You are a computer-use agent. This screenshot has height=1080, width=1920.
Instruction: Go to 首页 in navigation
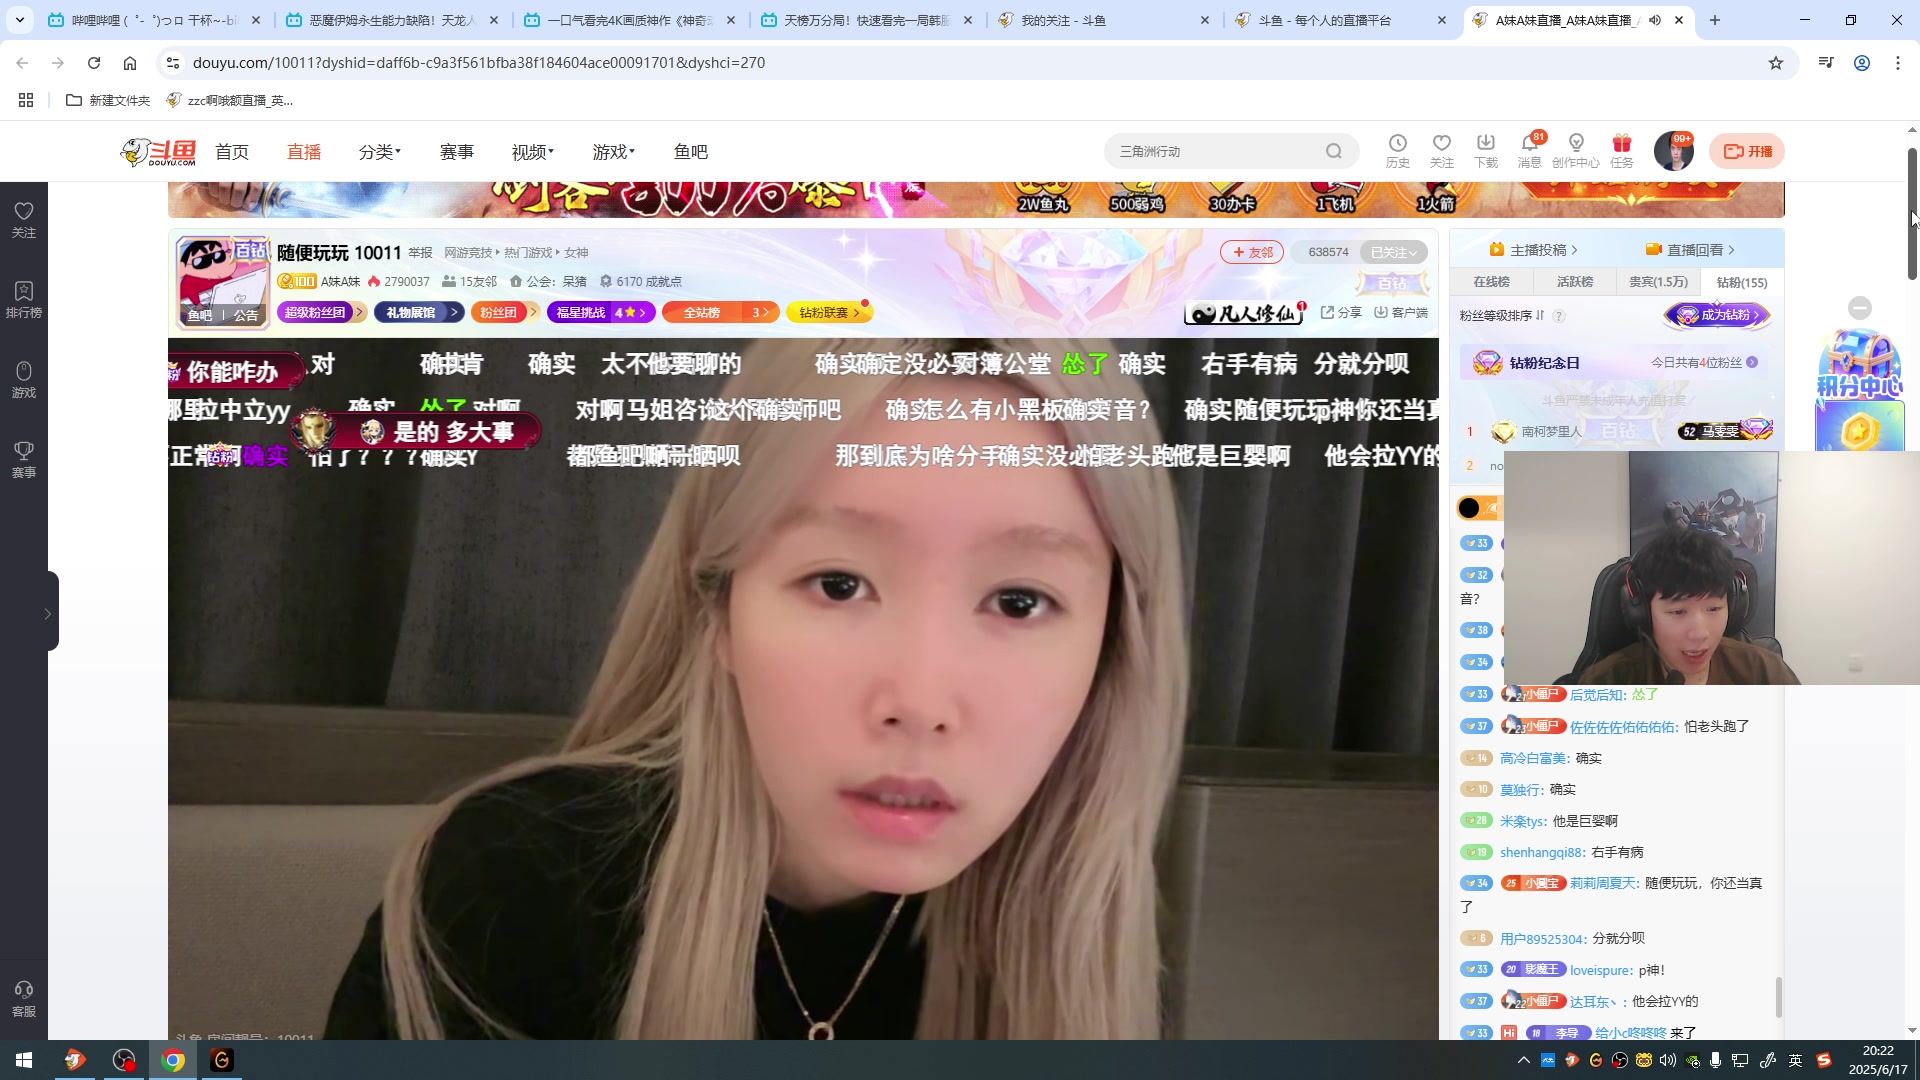point(232,152)
